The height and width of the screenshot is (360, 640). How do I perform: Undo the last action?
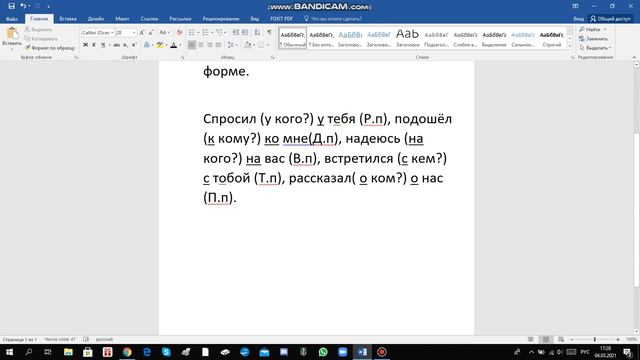tap(23, 6)
